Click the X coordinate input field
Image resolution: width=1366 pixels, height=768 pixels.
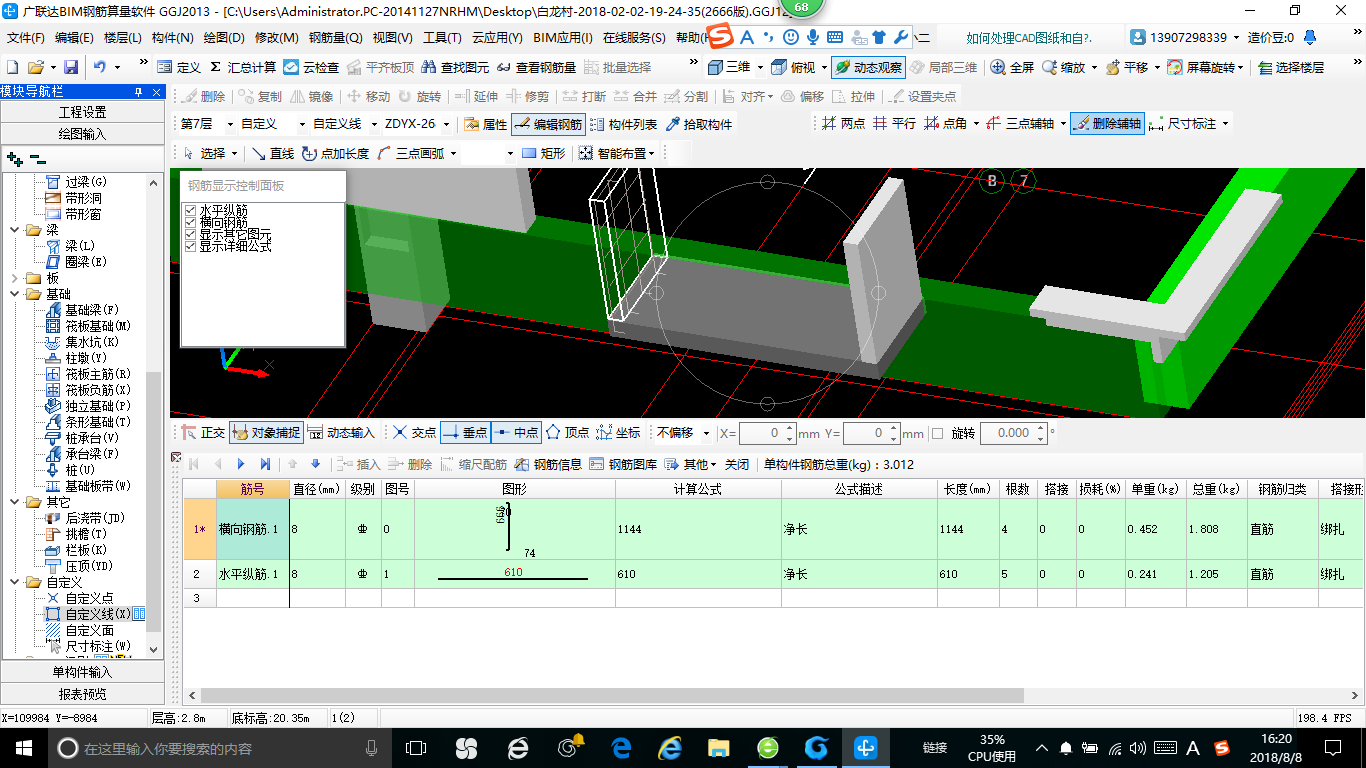767,433
